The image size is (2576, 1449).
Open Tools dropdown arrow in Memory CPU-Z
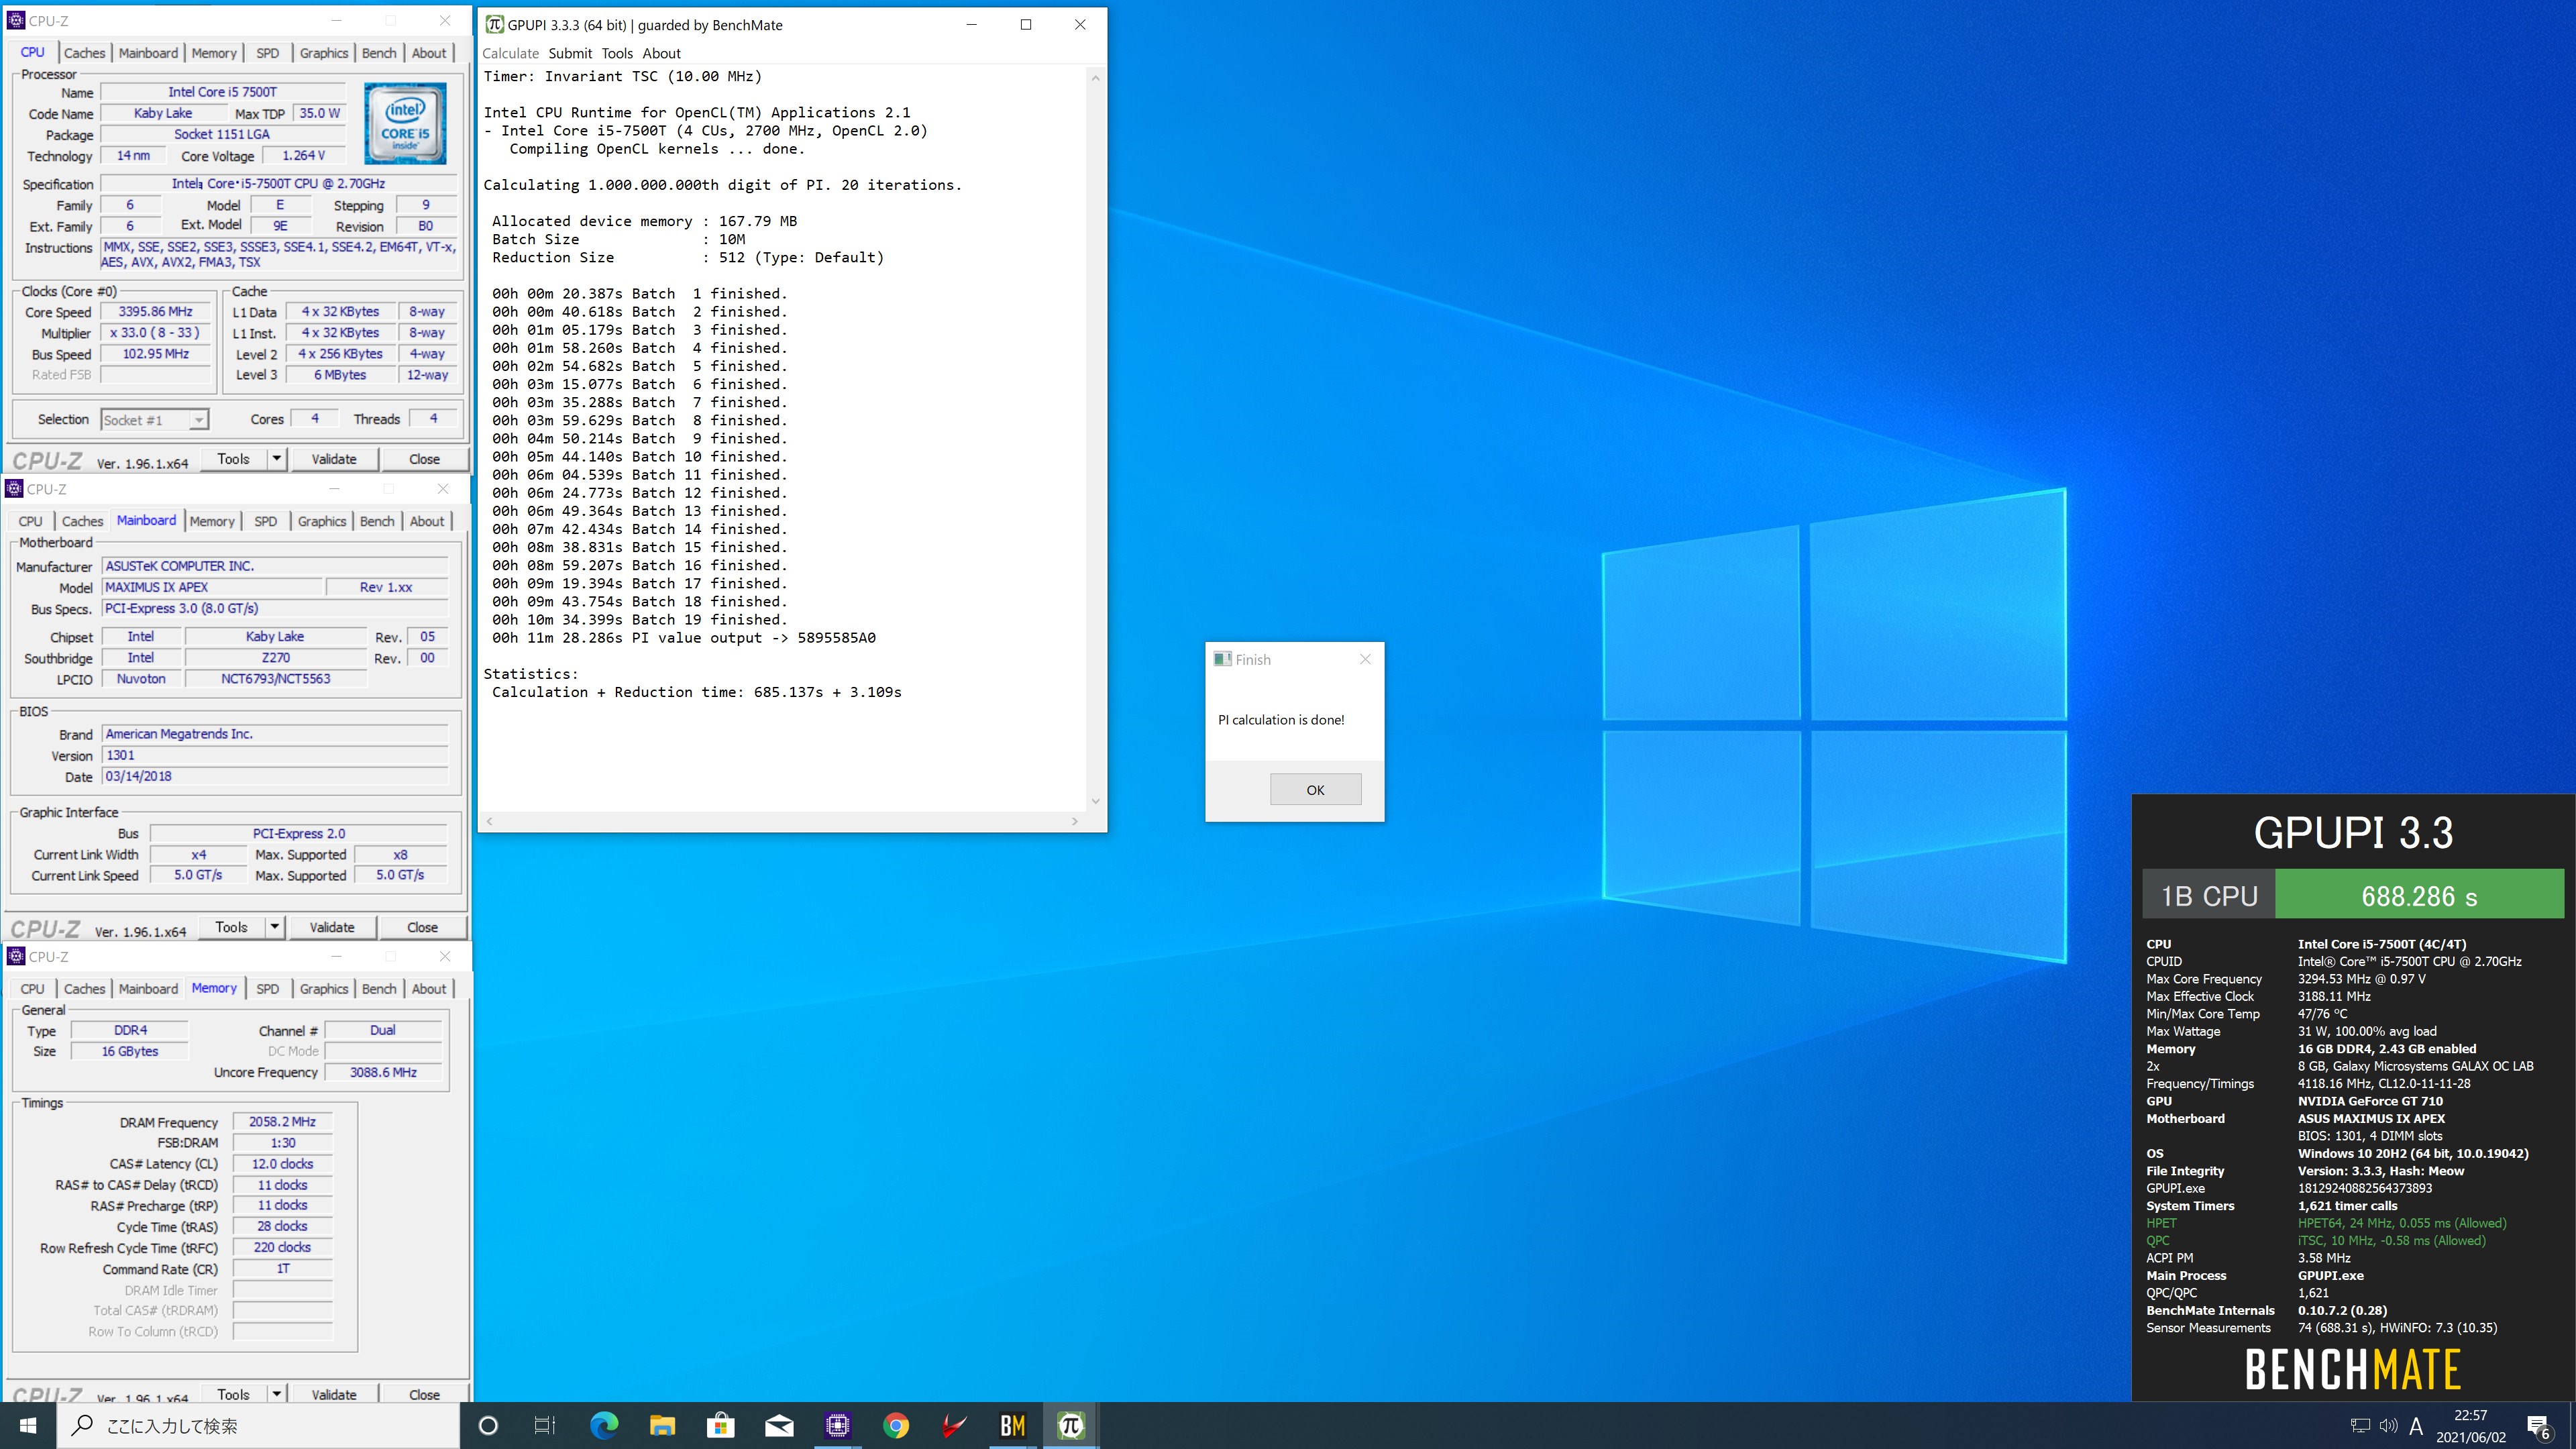click(x=277, y=1394)
